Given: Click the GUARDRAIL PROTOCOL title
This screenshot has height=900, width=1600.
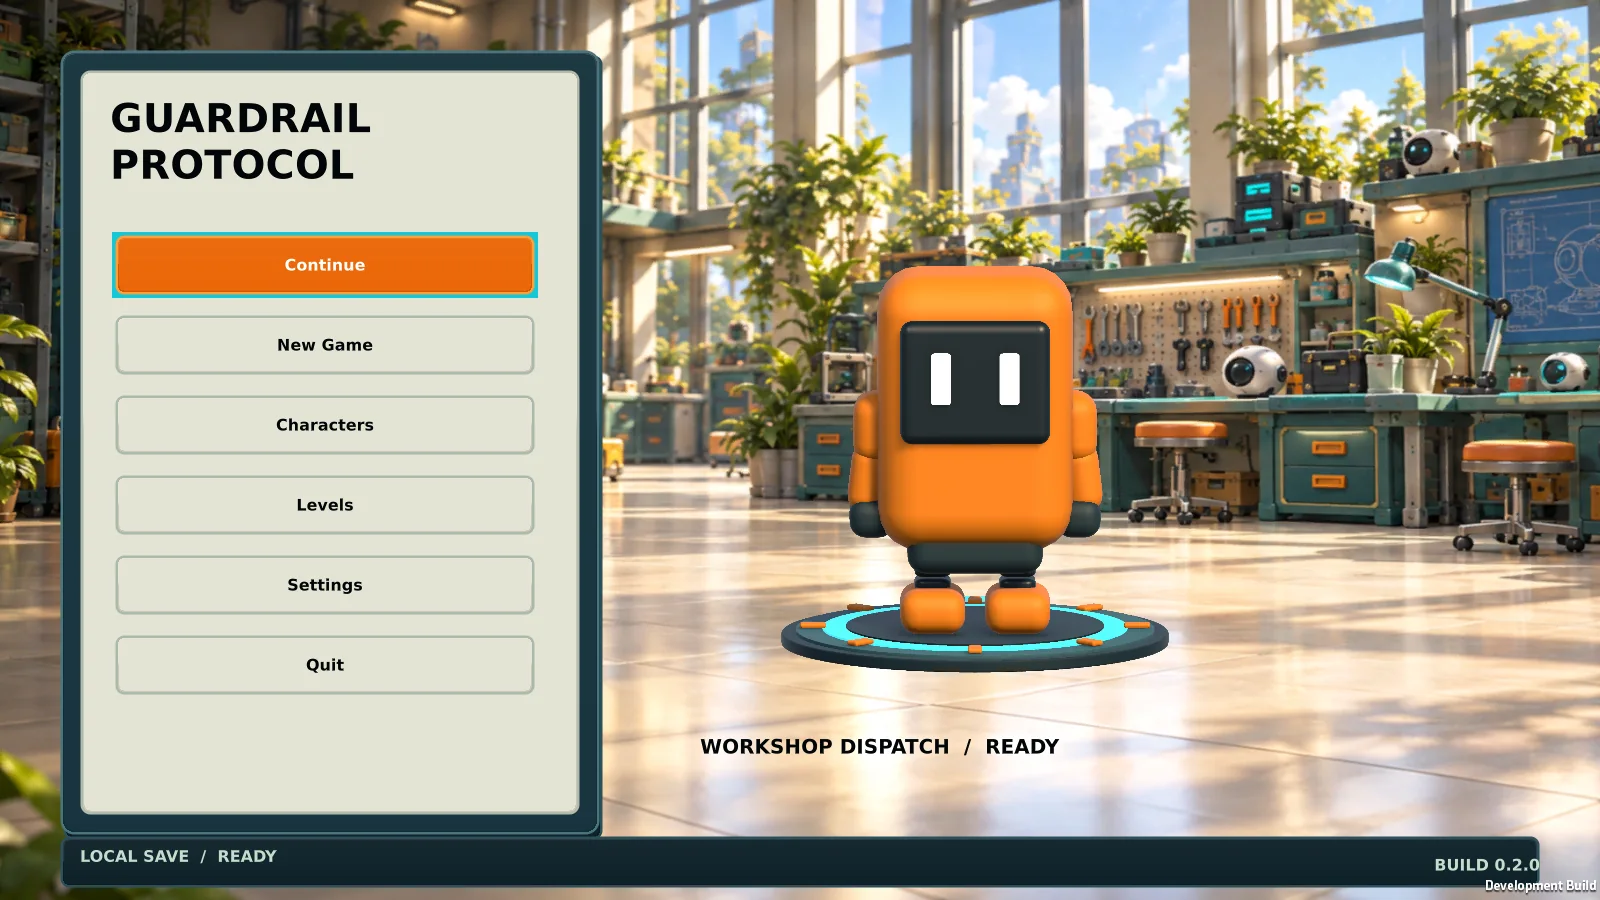Looking at the screenshot, I should pyautogui.click(x=241, y=141).
